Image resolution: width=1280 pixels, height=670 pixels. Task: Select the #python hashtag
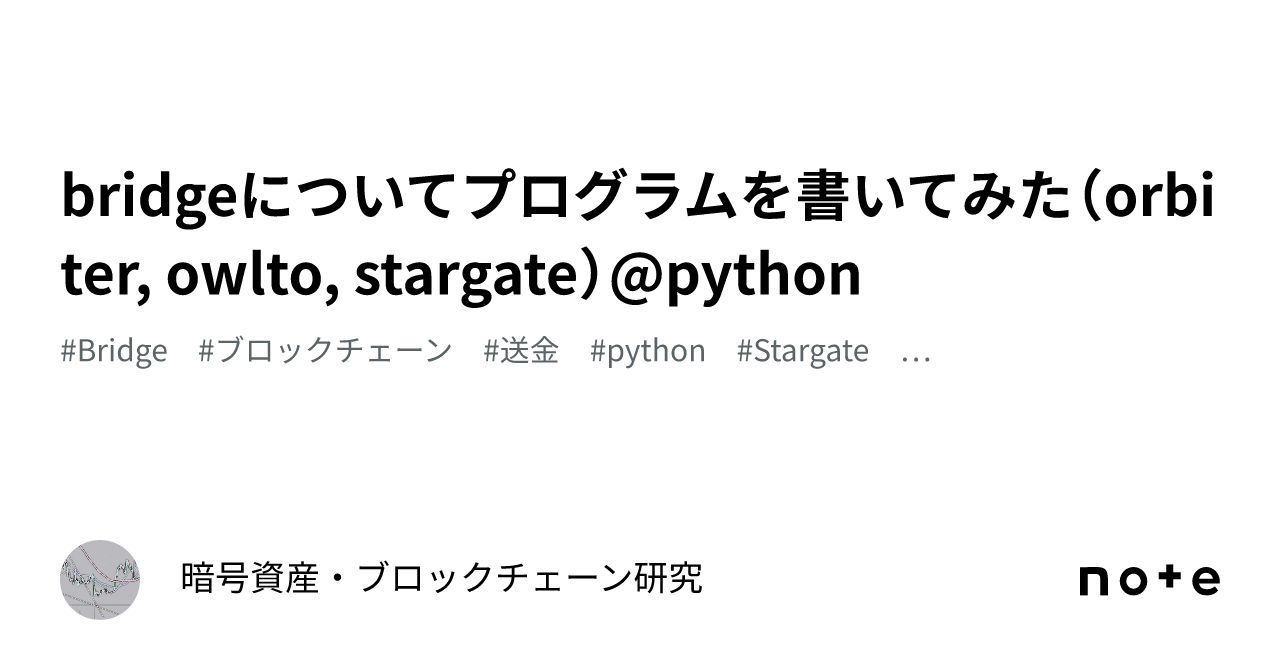(648, 351)
